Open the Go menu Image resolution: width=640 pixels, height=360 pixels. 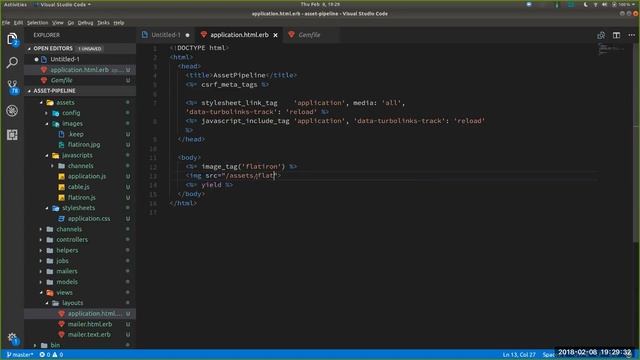(x=71, y=23)
